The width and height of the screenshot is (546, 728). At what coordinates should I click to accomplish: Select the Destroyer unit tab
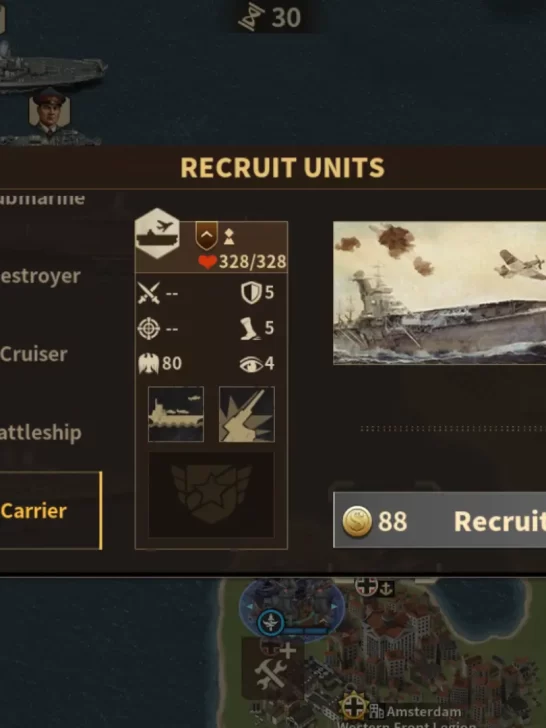click(x=40, y=276)
